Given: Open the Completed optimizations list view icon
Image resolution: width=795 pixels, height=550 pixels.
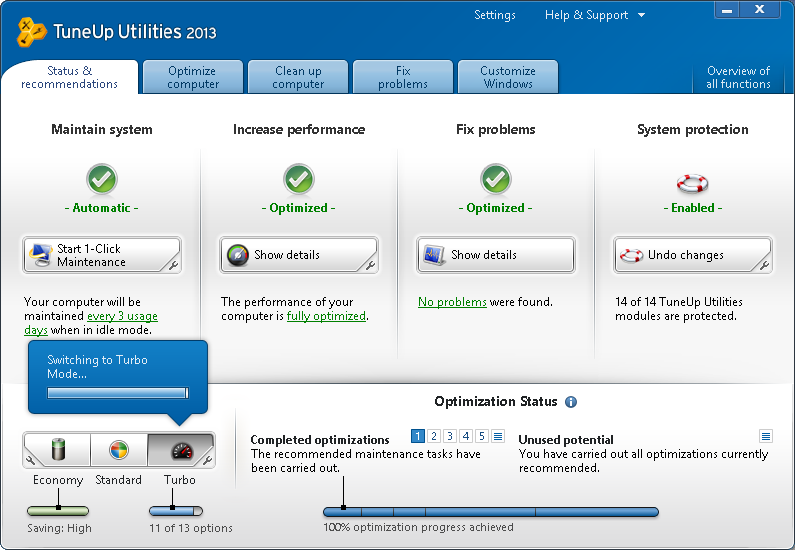Looking at the screenshot, I should click(498, 436).
